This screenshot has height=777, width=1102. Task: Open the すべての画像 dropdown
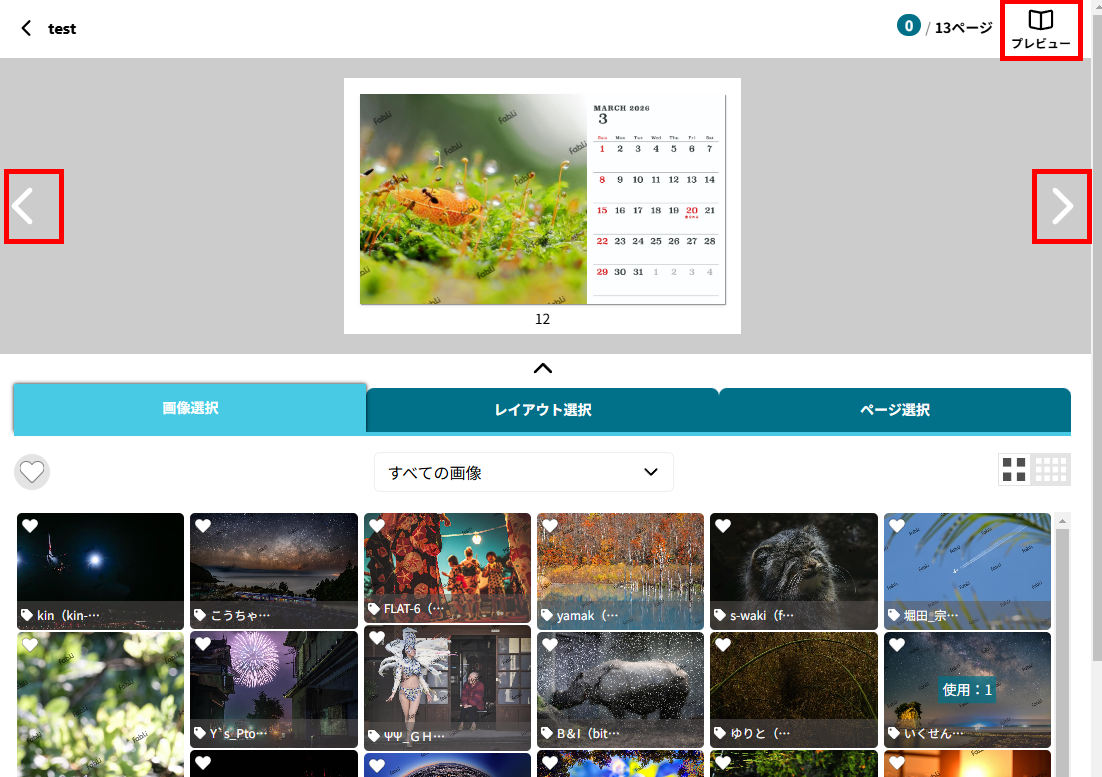(523, 472)
